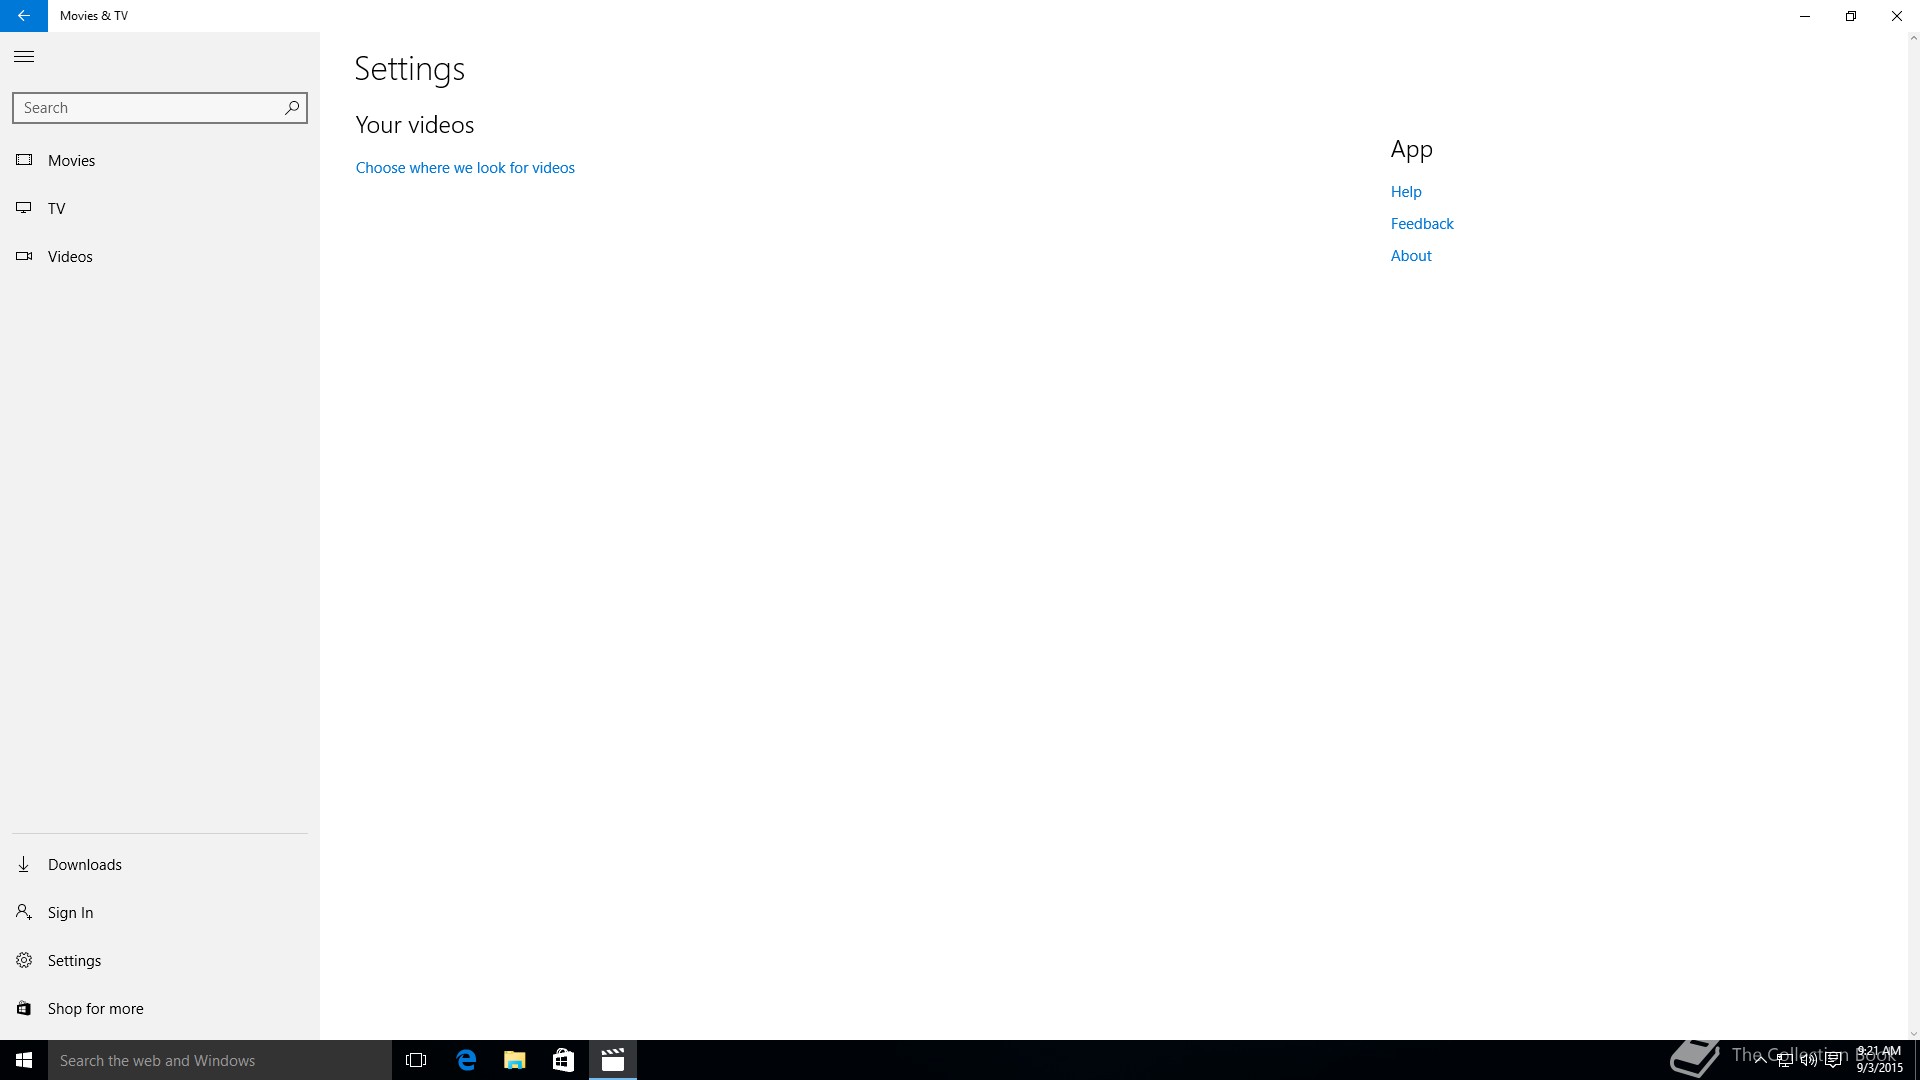Launch Microsoft Edge from taskbar

click(x=466, y=1060)
